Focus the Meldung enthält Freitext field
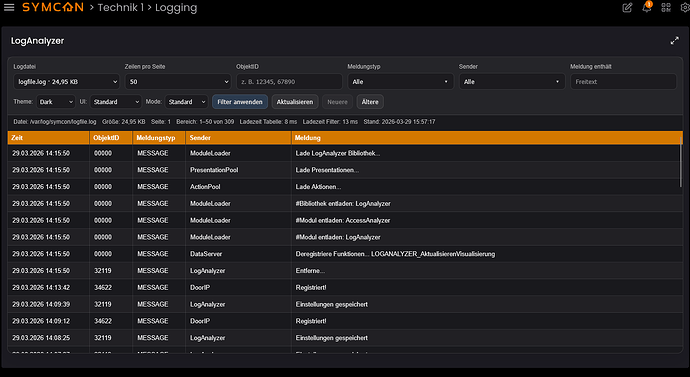Screen dimensions: 690x377 [623, 82]
